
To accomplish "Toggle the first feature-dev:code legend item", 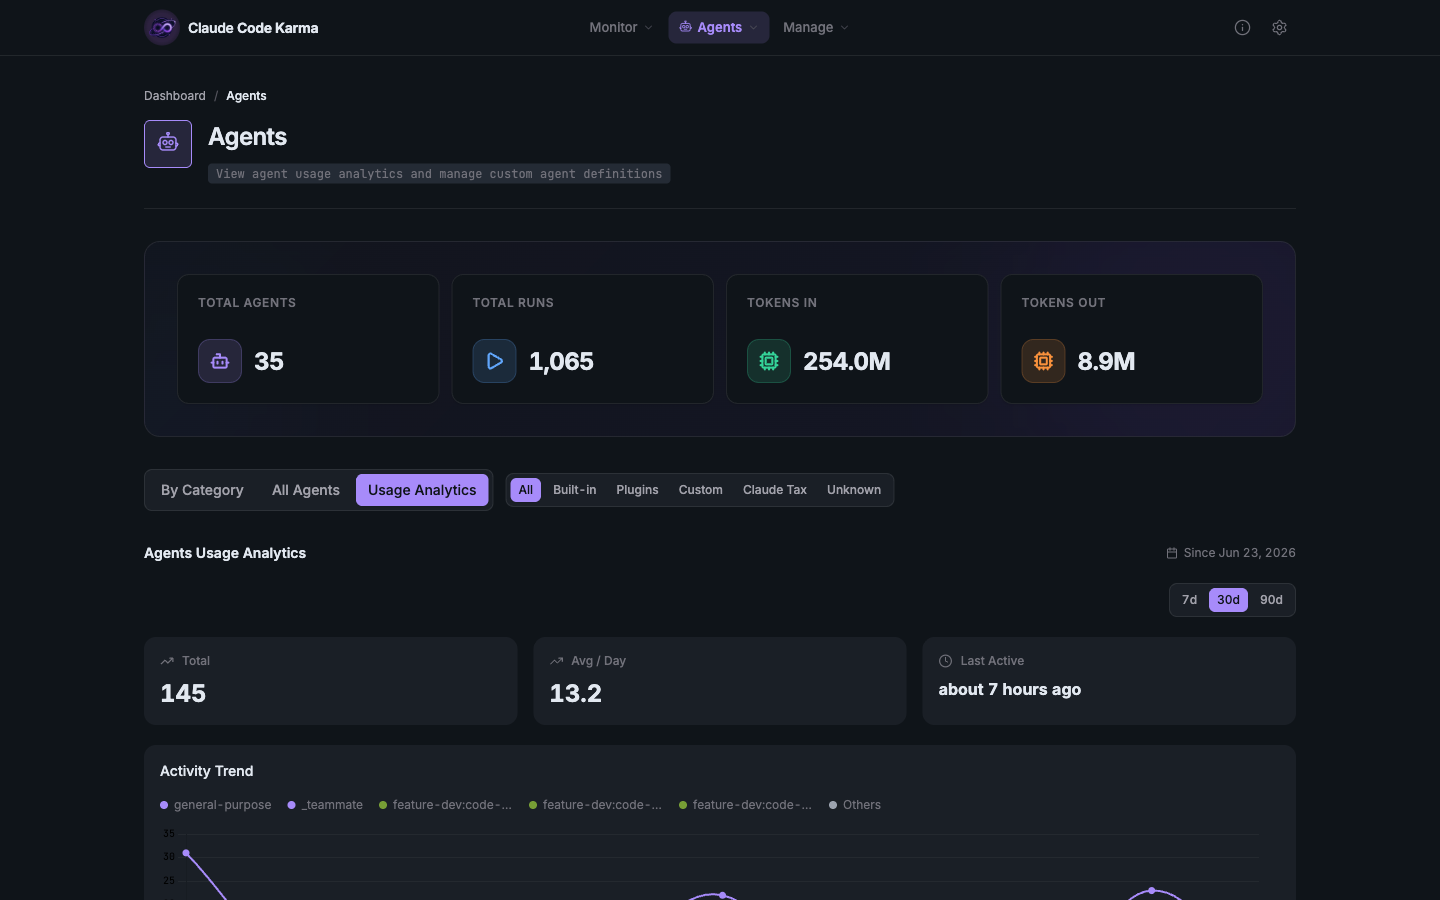I will [x=445, y=805].
